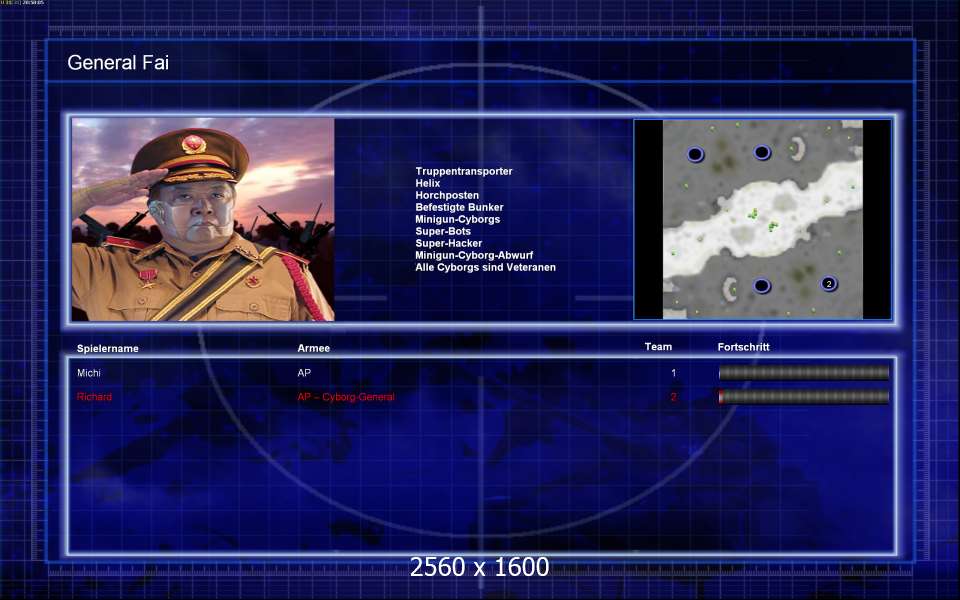Click 'Alle Cyborgs sind Veteranen' line
960x600 pixels.
pos(486,268)
